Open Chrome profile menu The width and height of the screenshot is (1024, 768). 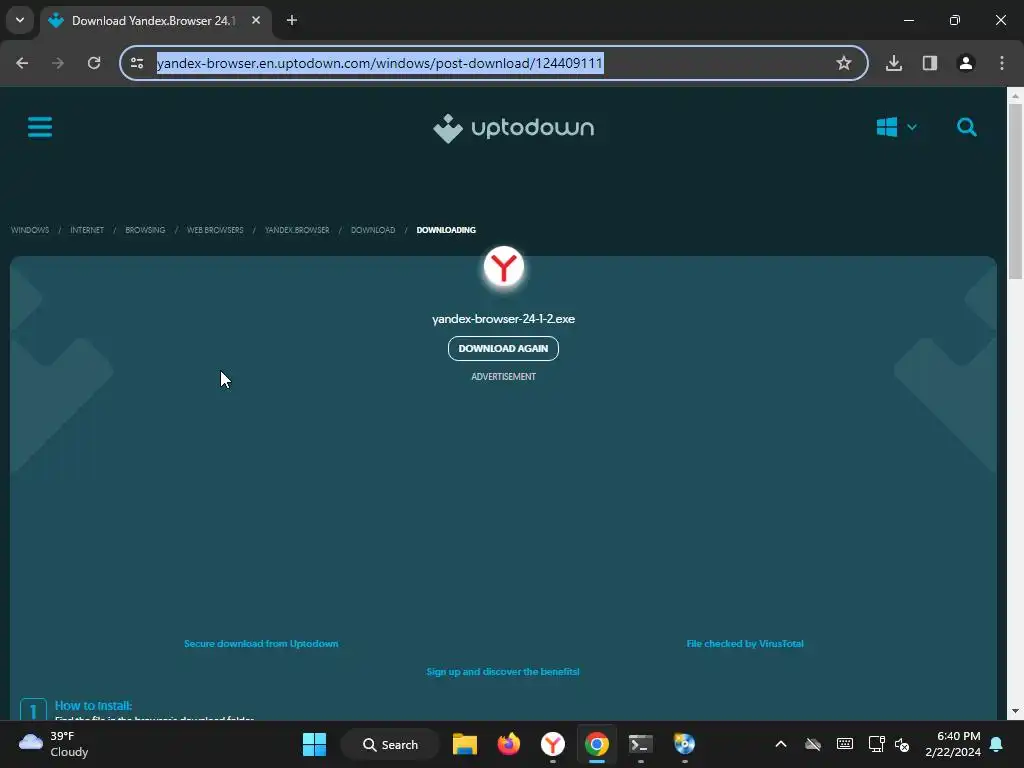pos(966,63)
